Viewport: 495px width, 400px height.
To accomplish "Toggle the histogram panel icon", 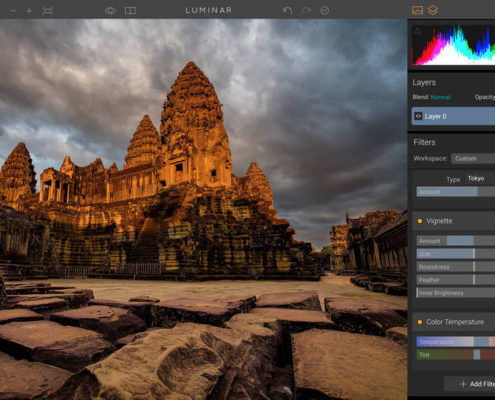I will click(x=417, y=10).
